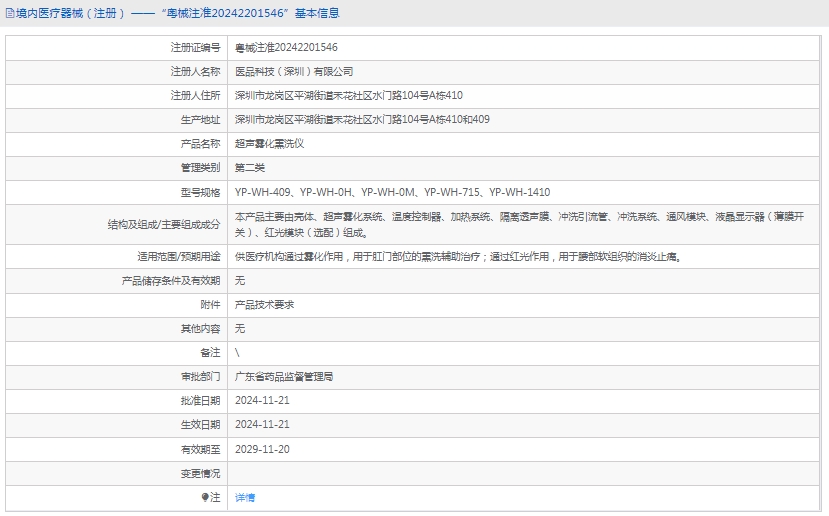Click the document icon before the page title
The width and height of the screenshot is (829, 516).
click(9, 13)
